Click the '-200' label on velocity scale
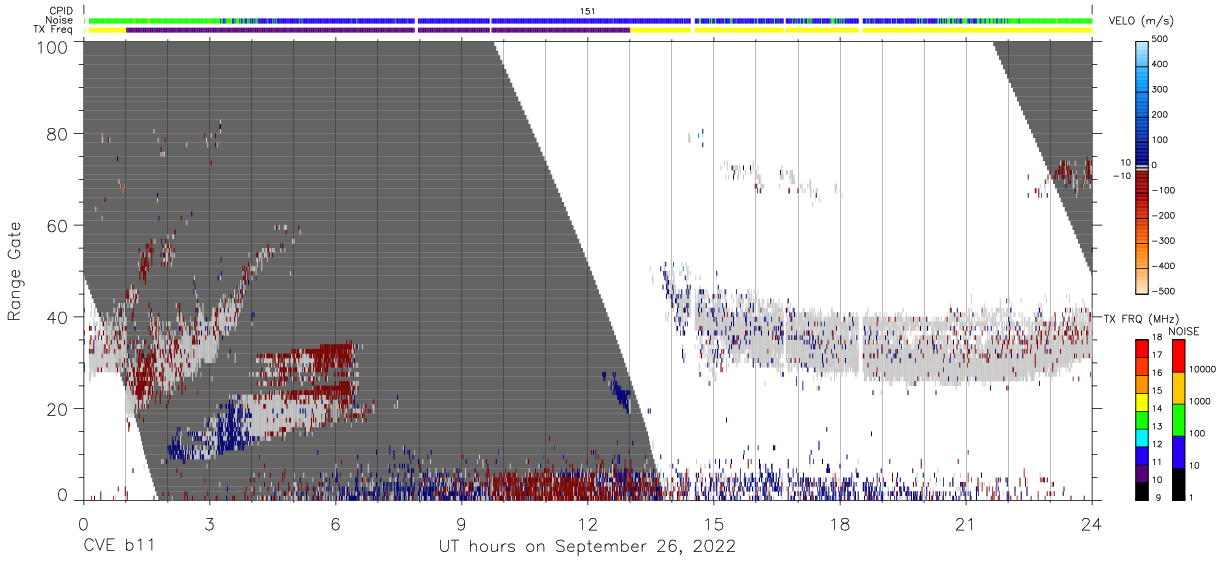1228x567 pixels. click(1164, 215)
